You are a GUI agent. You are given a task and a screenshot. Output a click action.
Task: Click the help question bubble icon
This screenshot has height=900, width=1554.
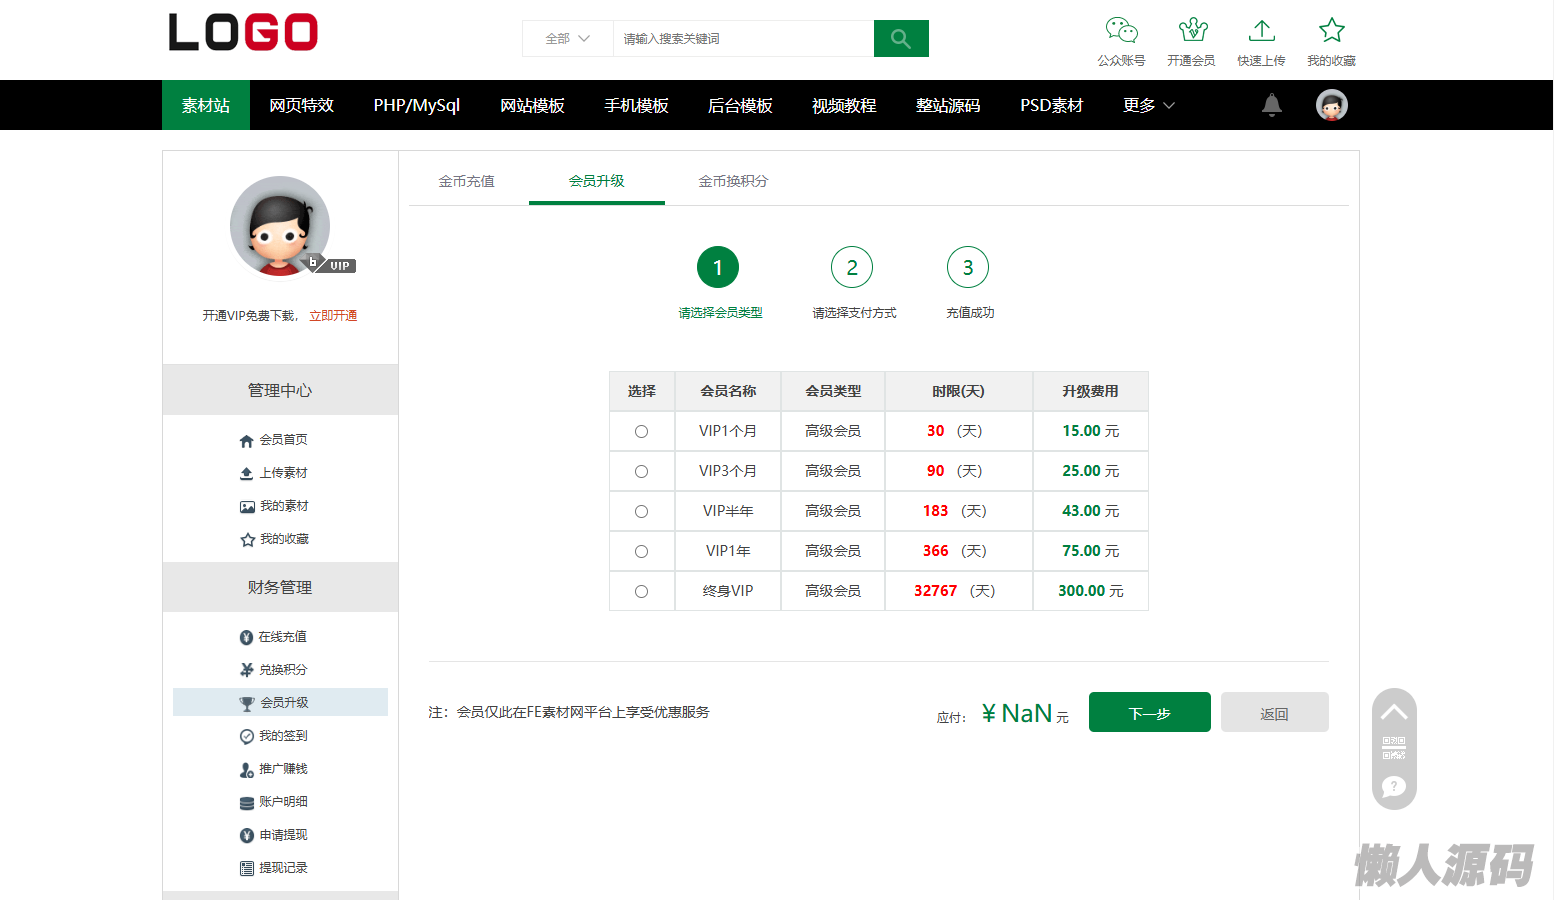tap(1394, 787)
